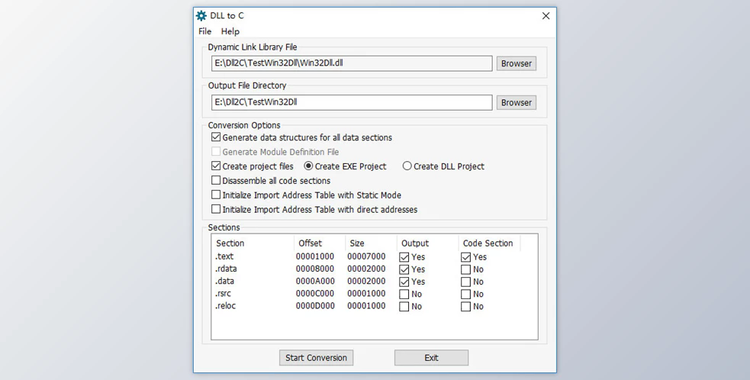The width and height of the screenshot is (750, 380).
Task: Click the Offset column header
Action: [x=320, y=243]
